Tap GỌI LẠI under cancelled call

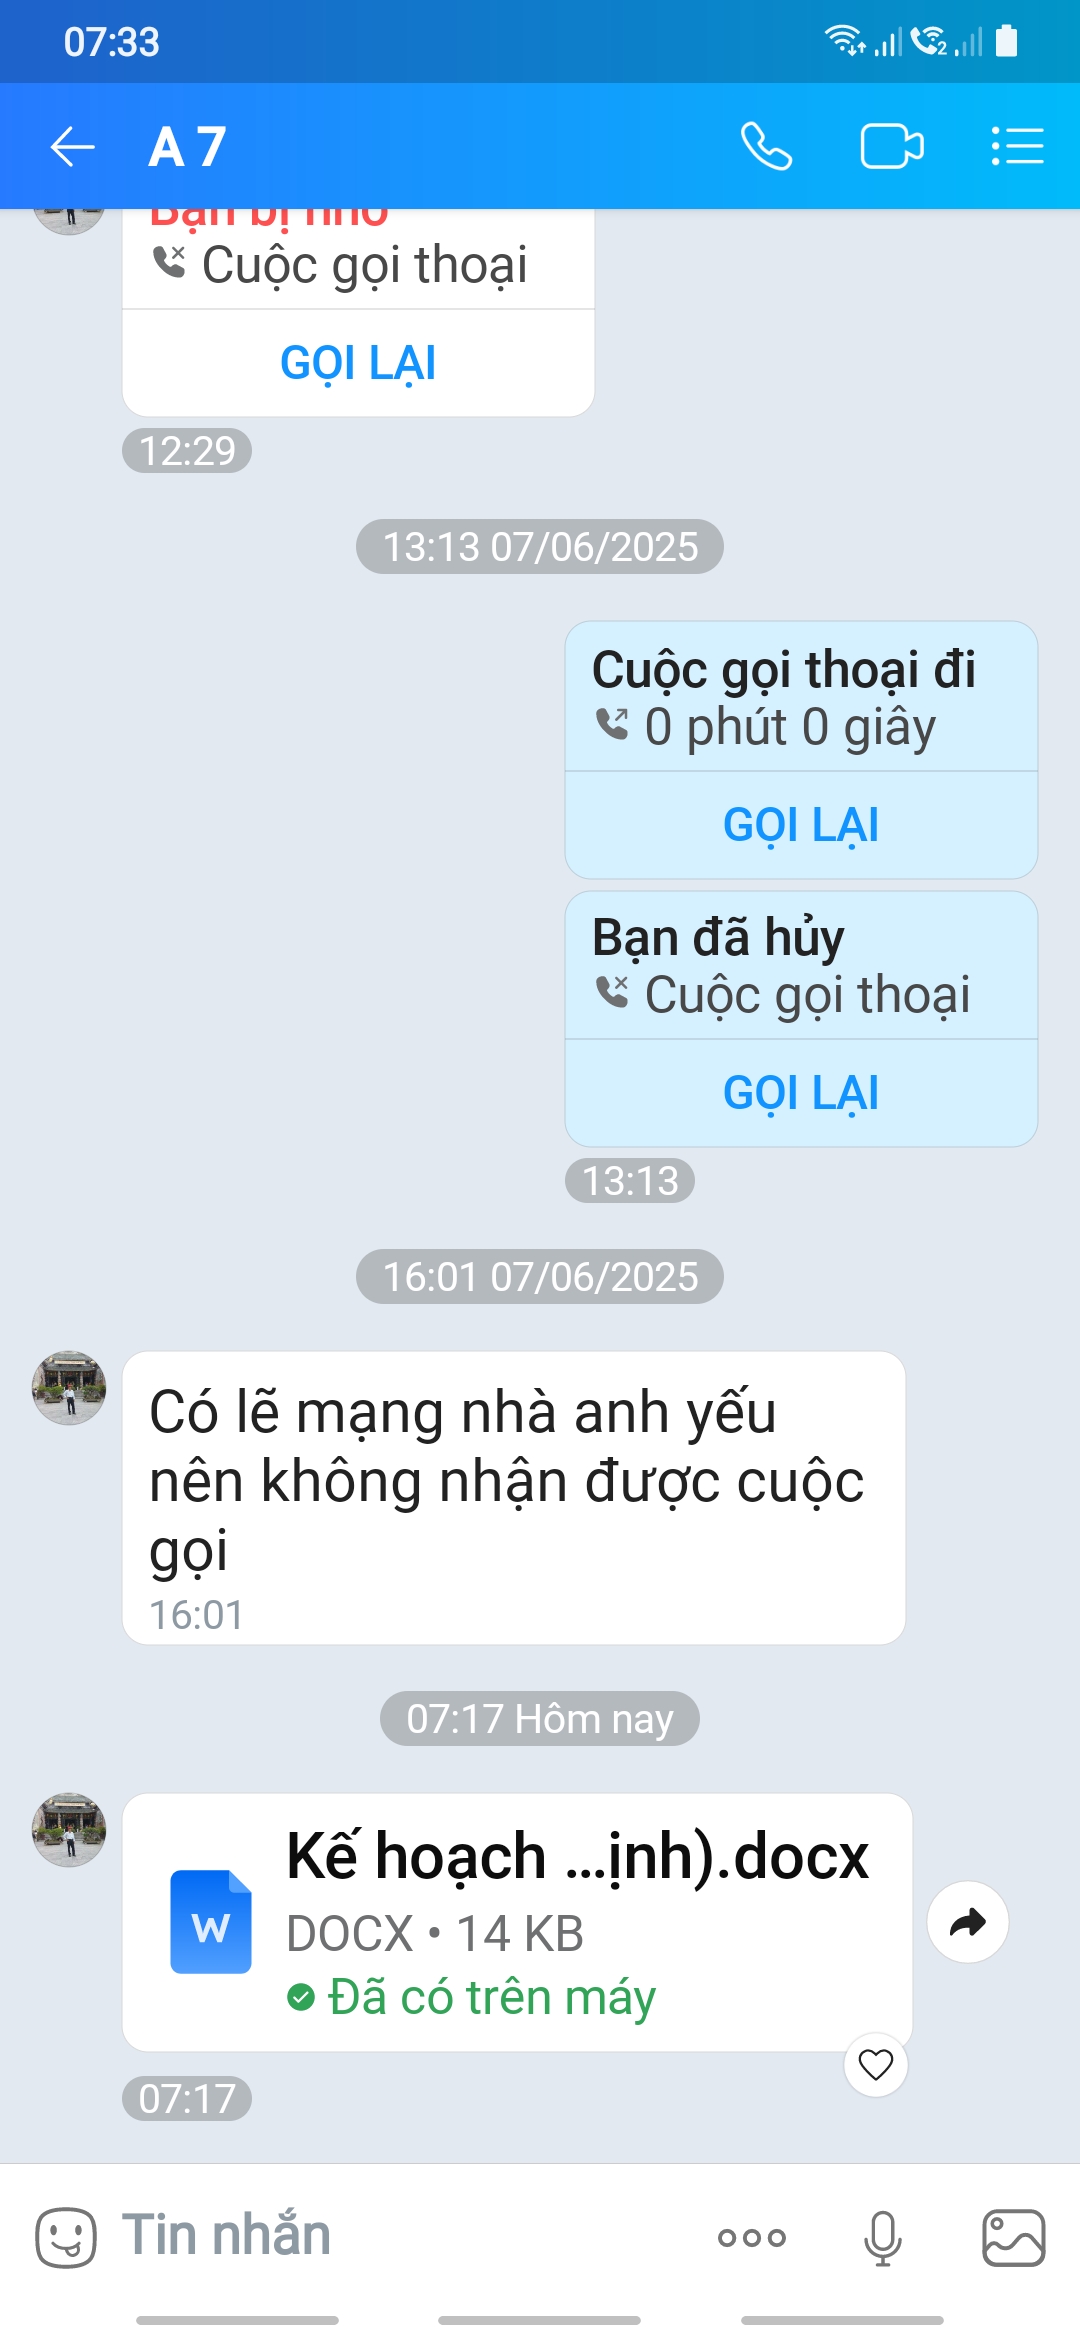click(801, 1093)
